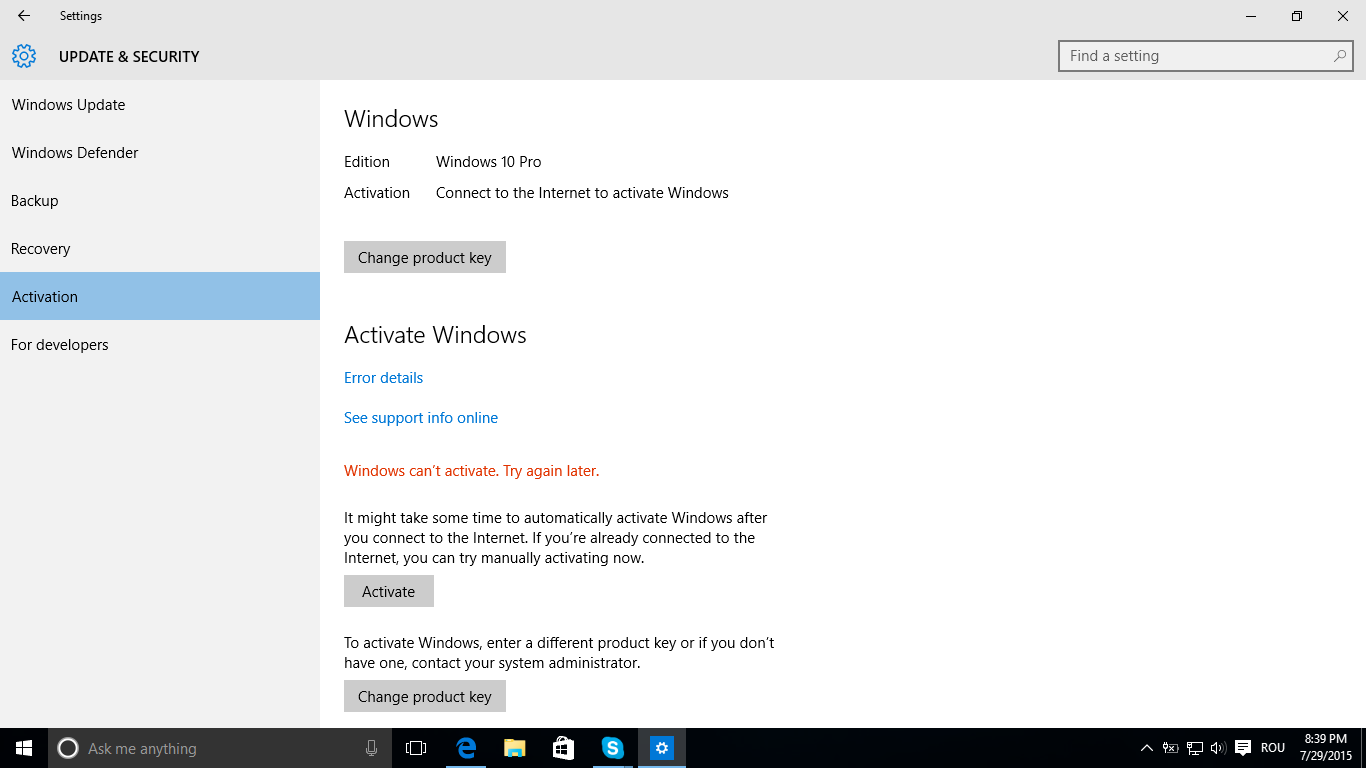Open the Error details link

coord(383,378)
